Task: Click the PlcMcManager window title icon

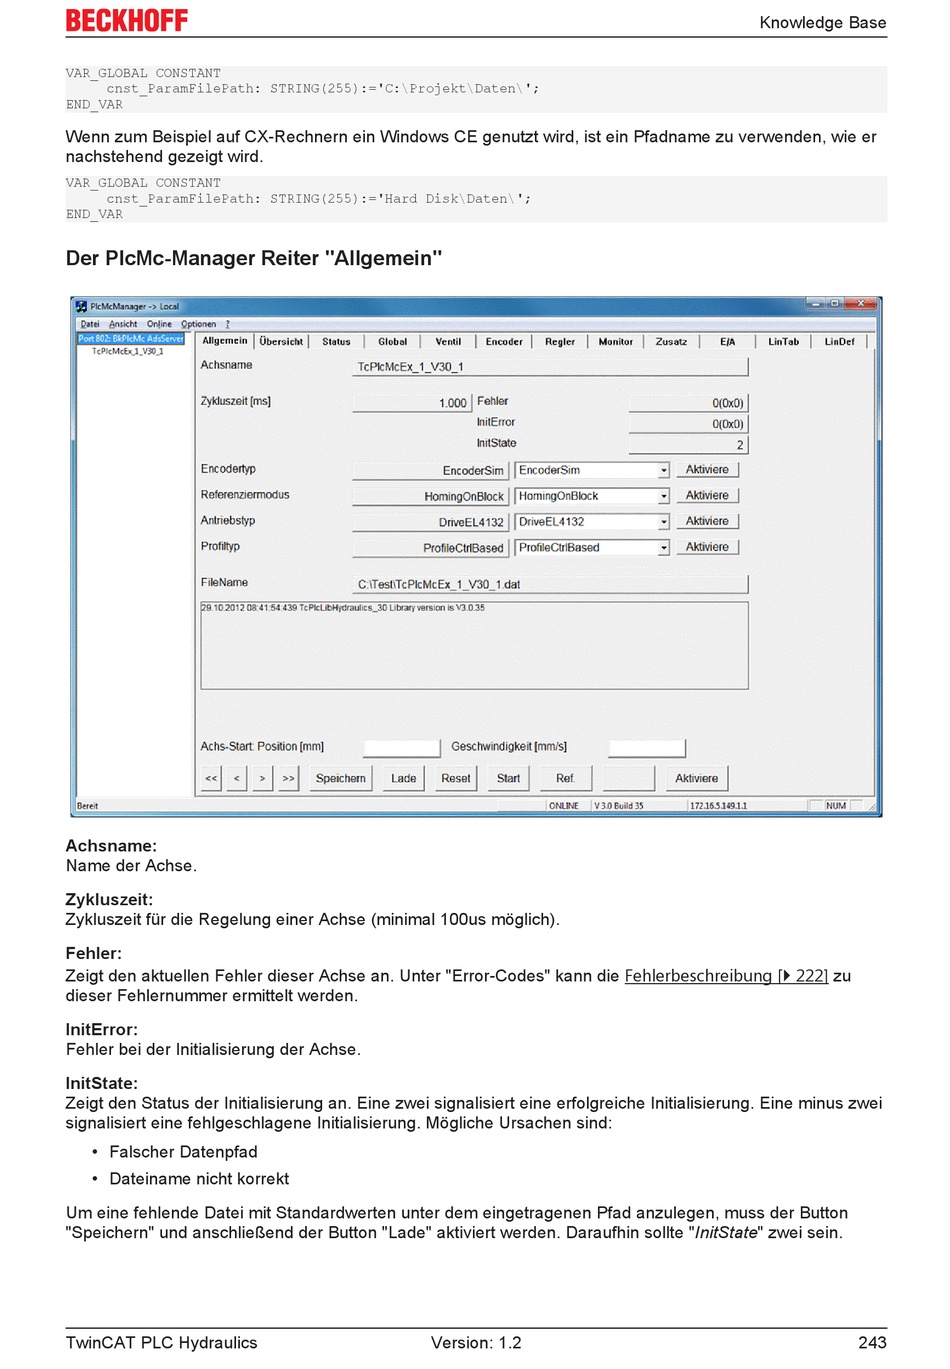Action: [82, 306]
